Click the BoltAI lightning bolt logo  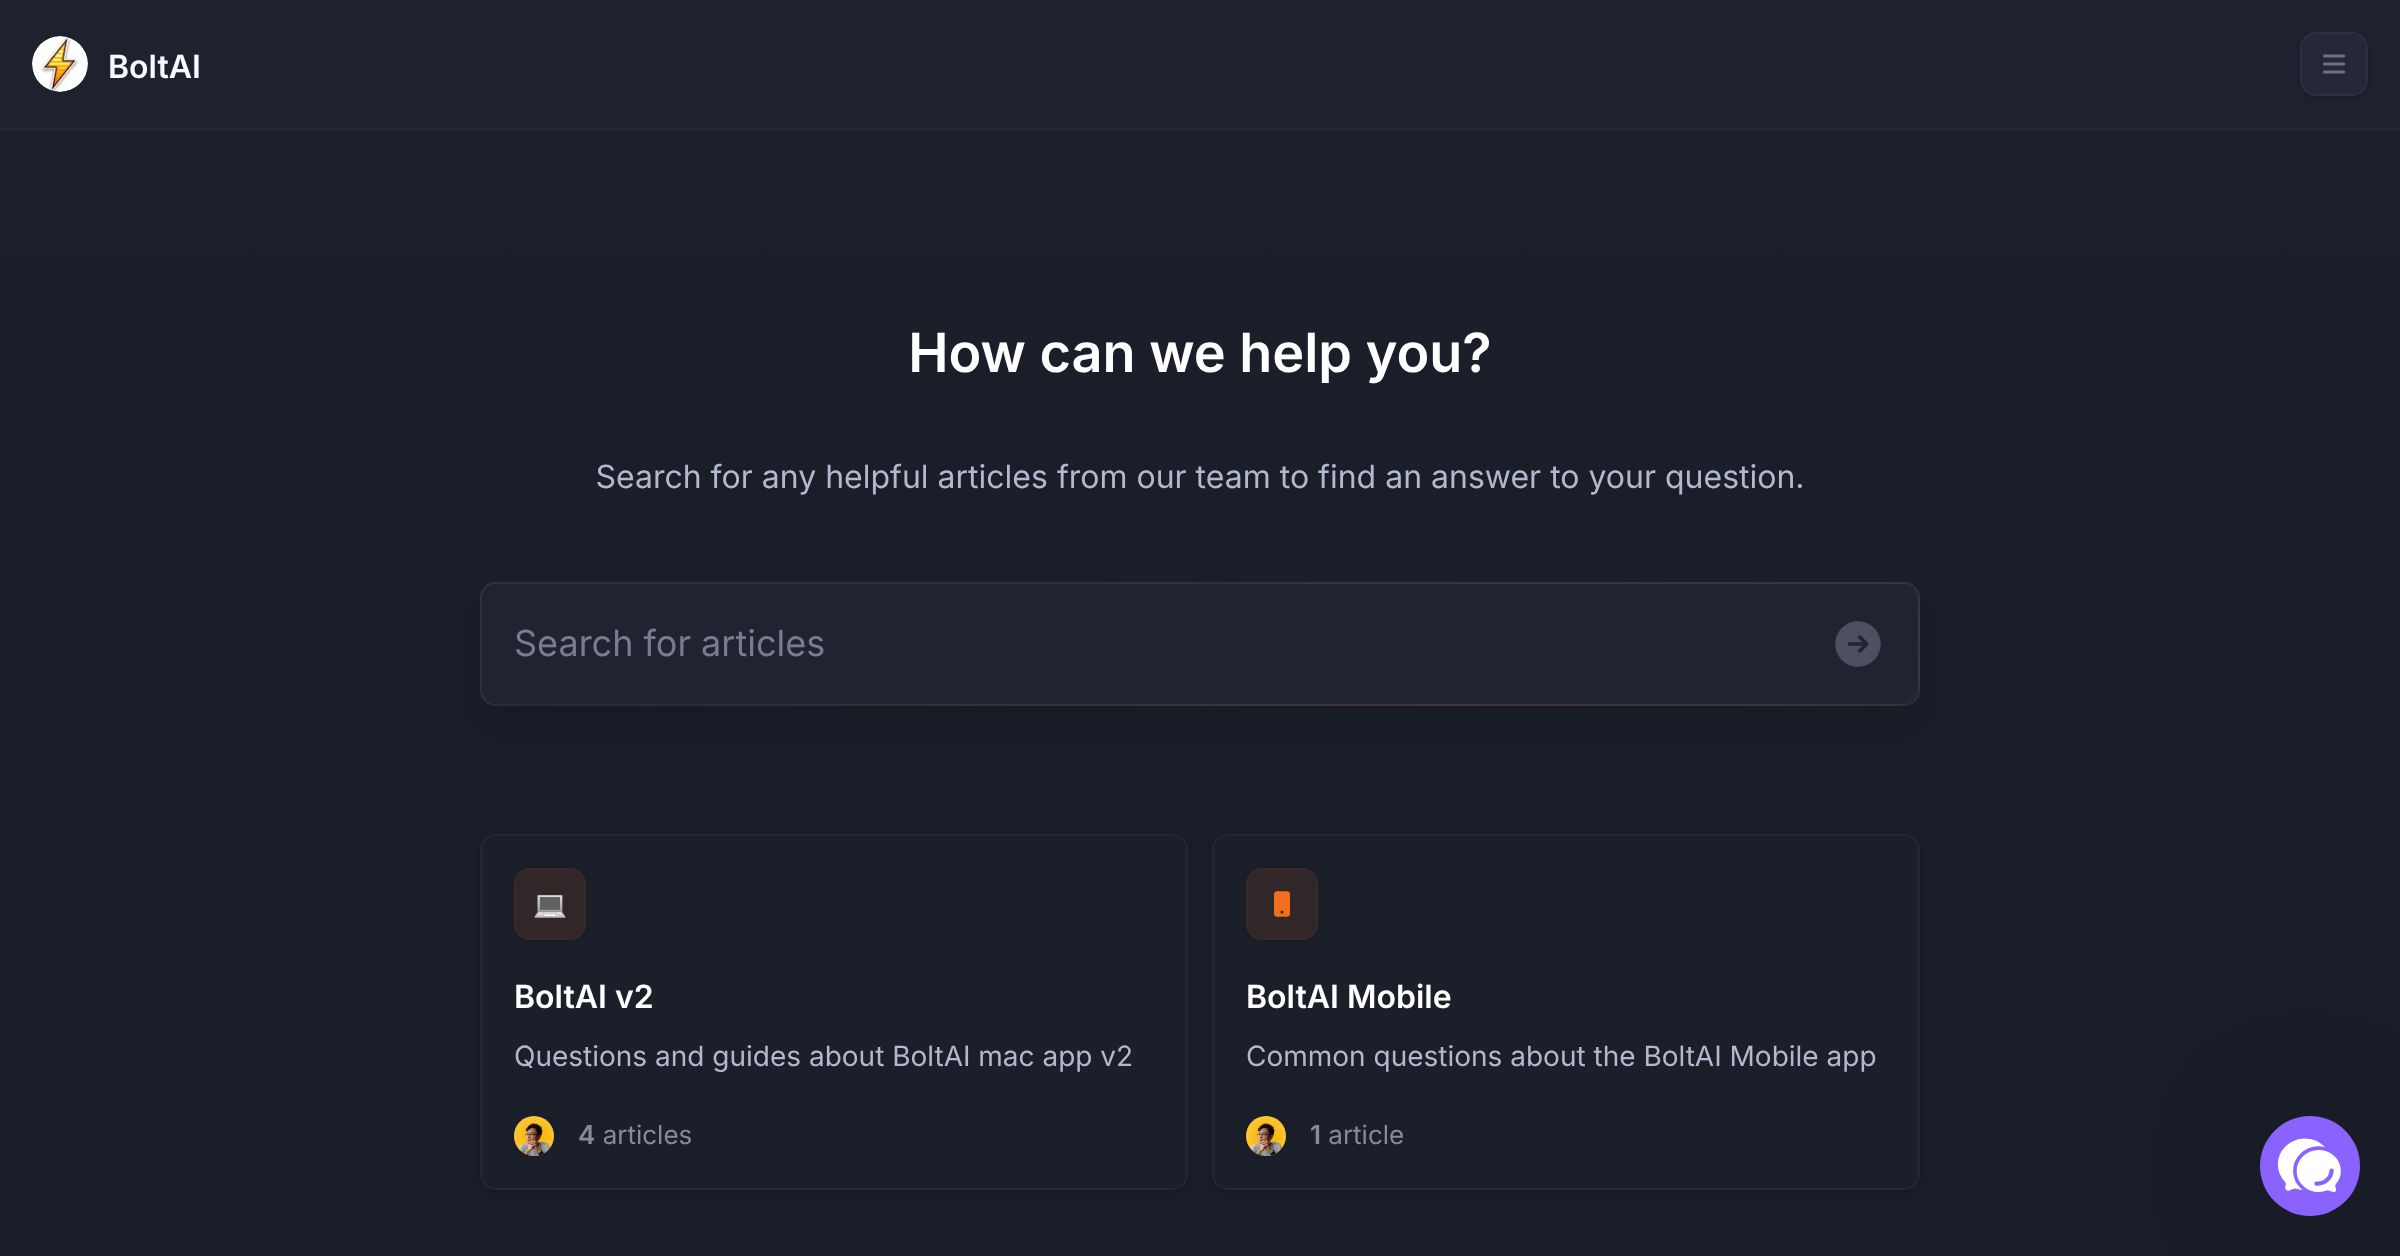pyautogui.click(x=59, y=64)
